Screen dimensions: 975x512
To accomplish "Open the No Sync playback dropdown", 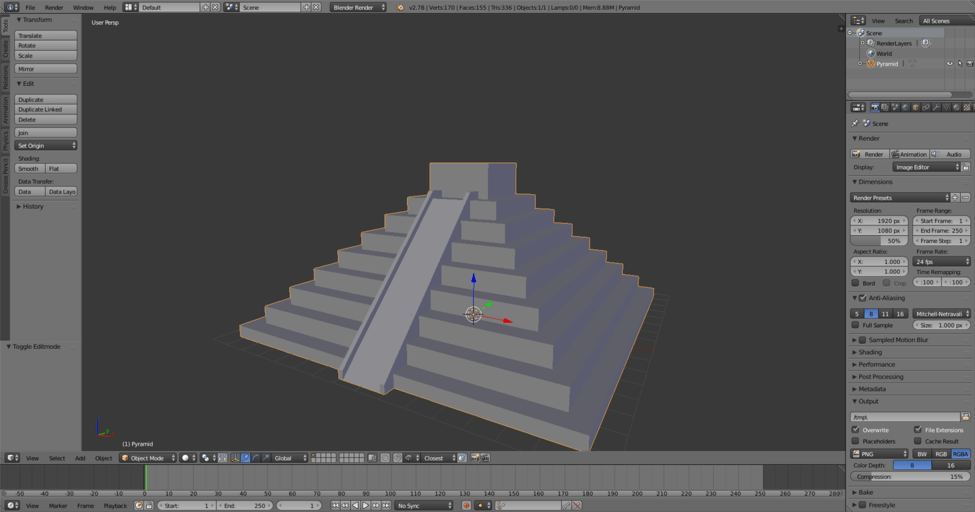I will 423,506.
